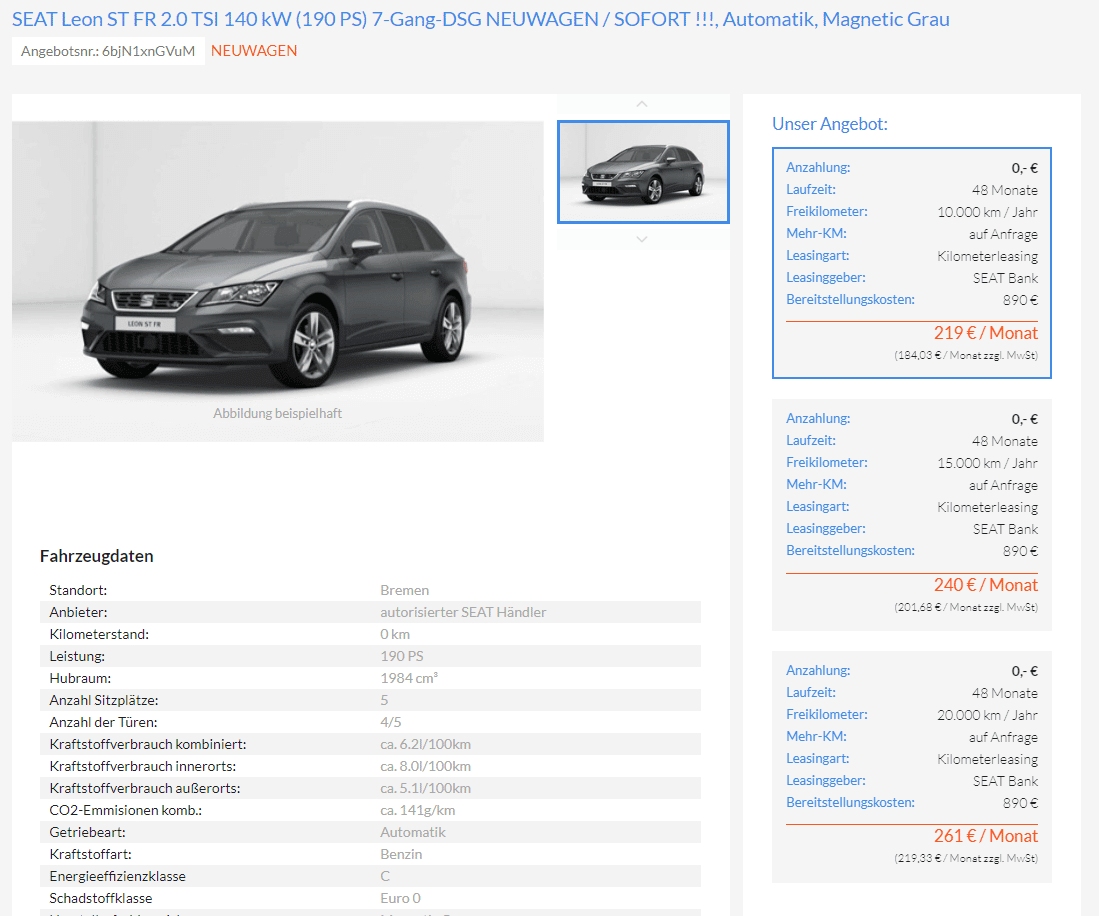
Task: Click the SEAT Leon ST FR page title
Action: click(481, 19)
